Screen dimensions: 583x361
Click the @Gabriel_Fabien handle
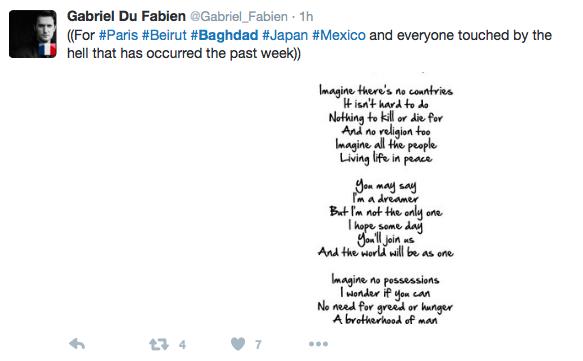(239, 17)
